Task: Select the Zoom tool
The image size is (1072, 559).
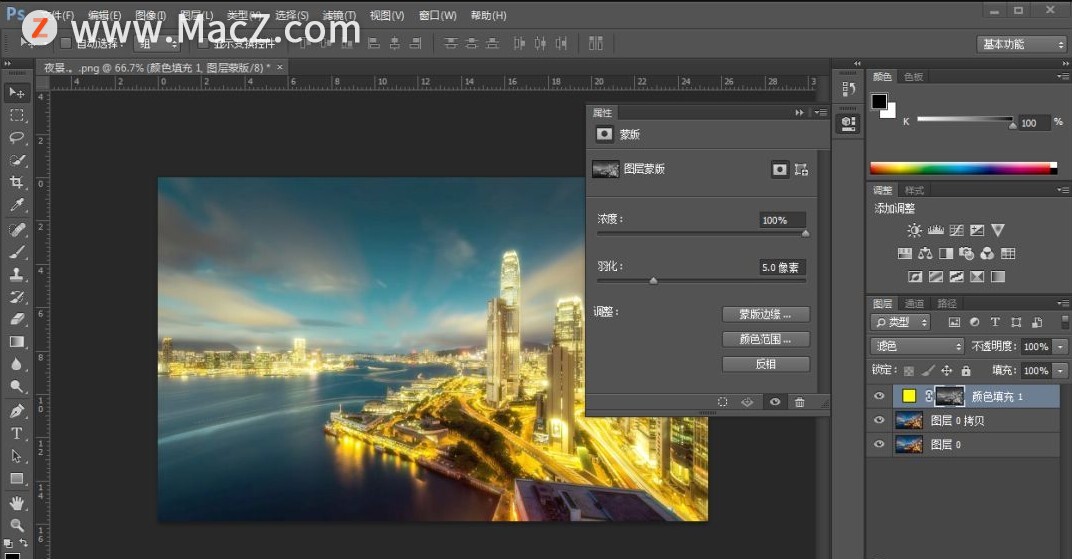Action: 16,525
